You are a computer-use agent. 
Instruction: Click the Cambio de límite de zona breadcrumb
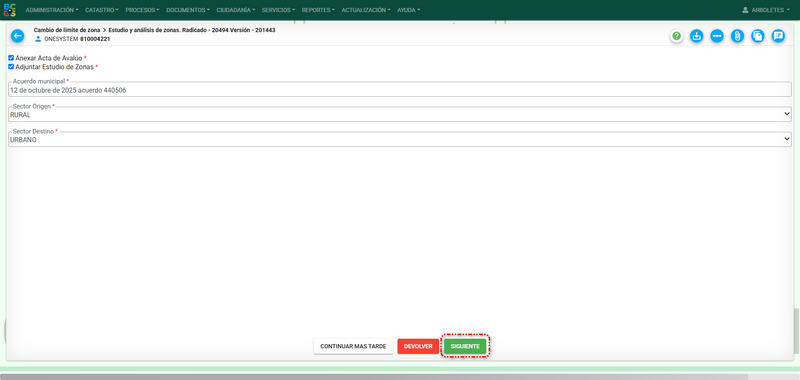[67, 30]
